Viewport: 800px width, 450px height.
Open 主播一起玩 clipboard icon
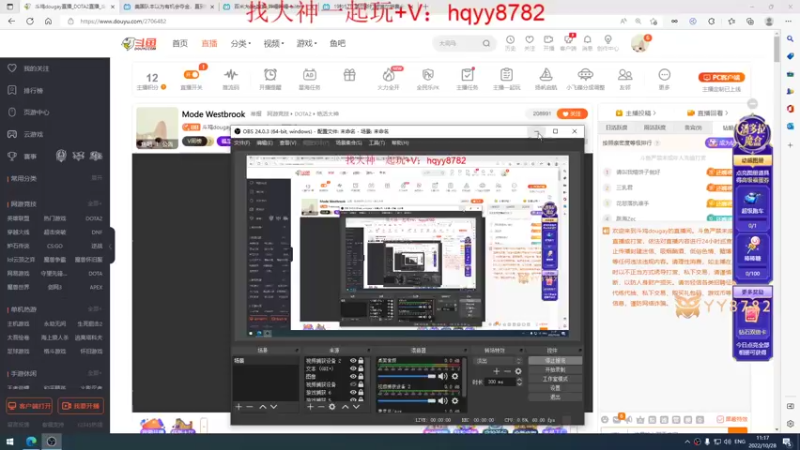(x=506, y=74)
